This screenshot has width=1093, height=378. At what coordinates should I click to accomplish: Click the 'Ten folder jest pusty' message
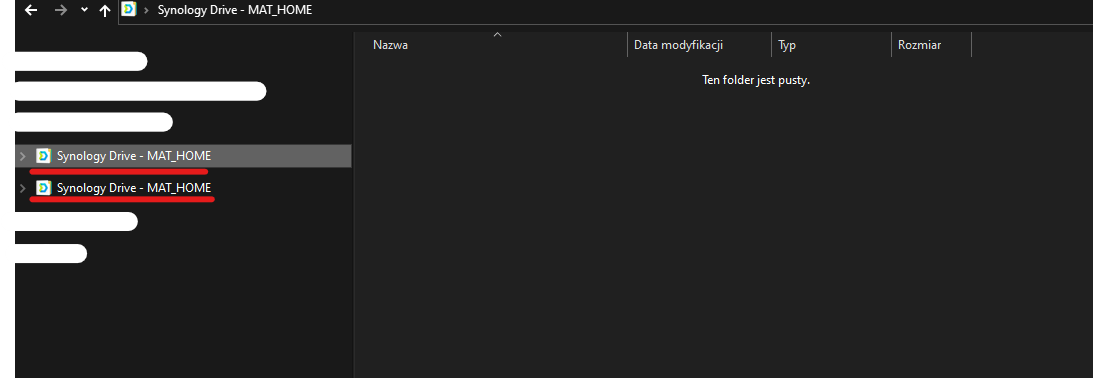click(756, 80)
